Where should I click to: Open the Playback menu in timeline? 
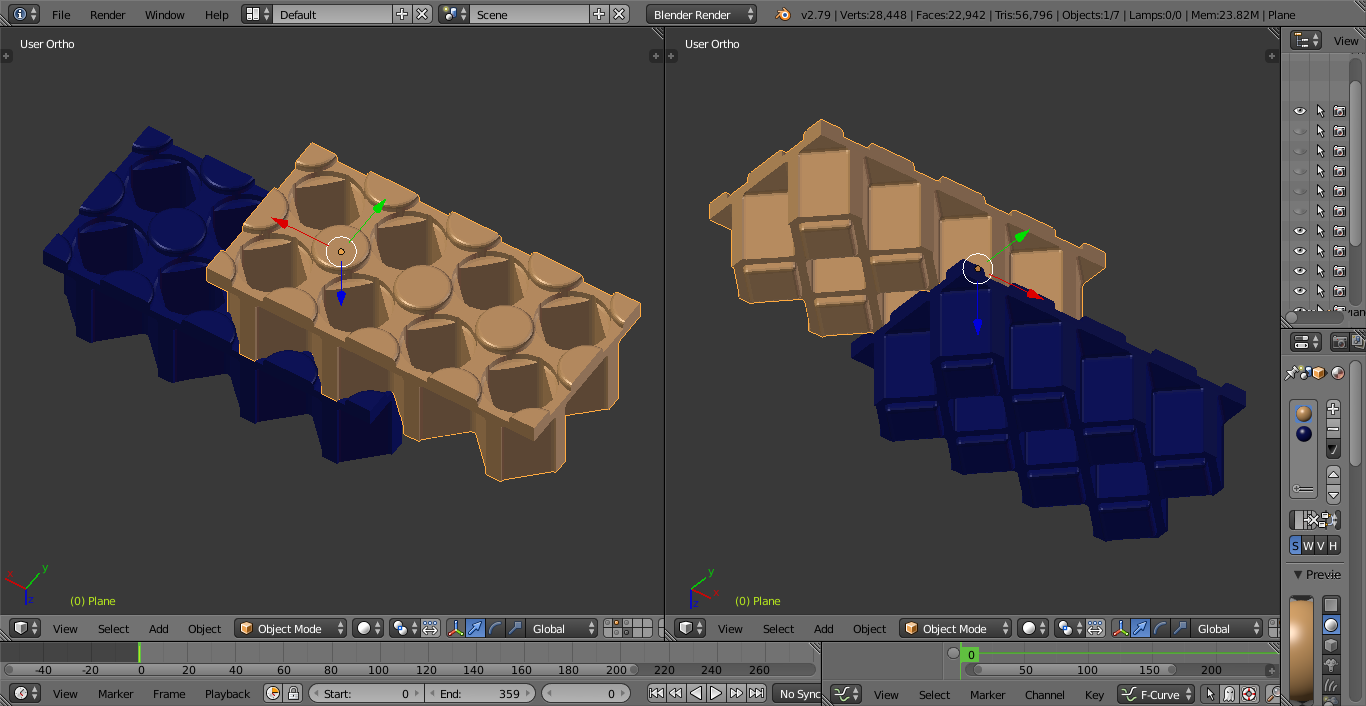coord(228,694)
